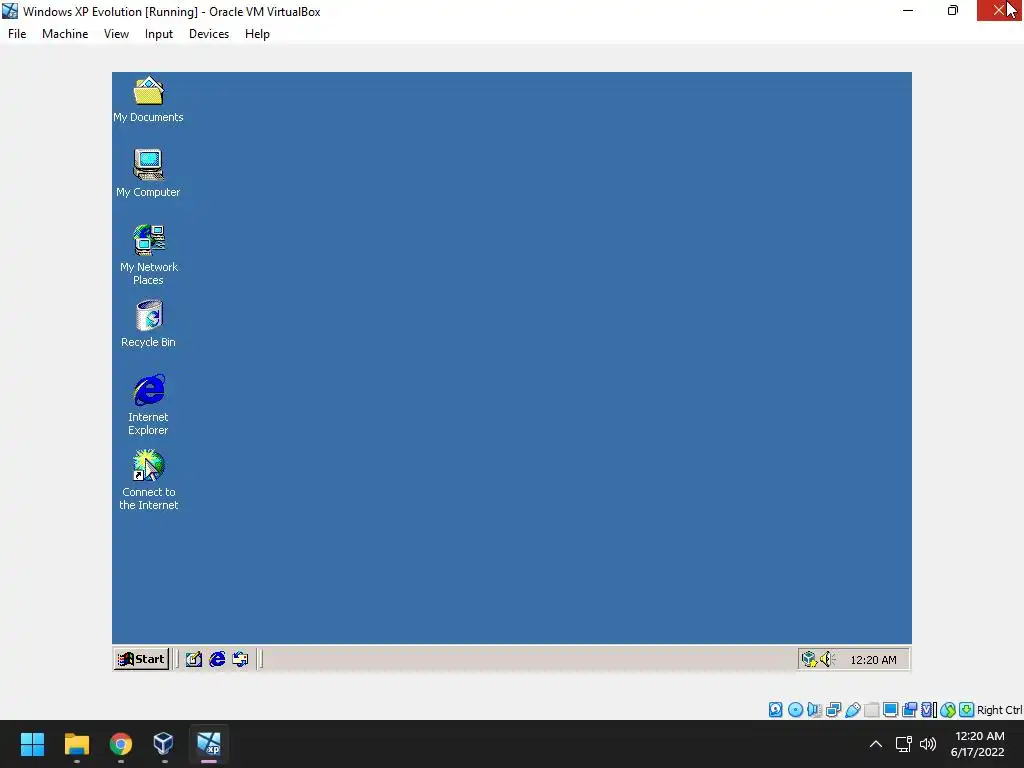Screen dimensions: 1024x768
Task: Click the mouse integration indicator icon
Action: (948, 710)
